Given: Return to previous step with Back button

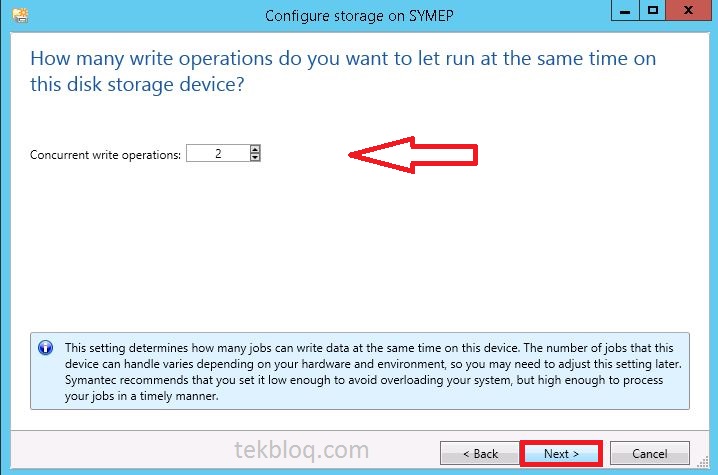Looking at the screenshot, I should click(480, 453).
